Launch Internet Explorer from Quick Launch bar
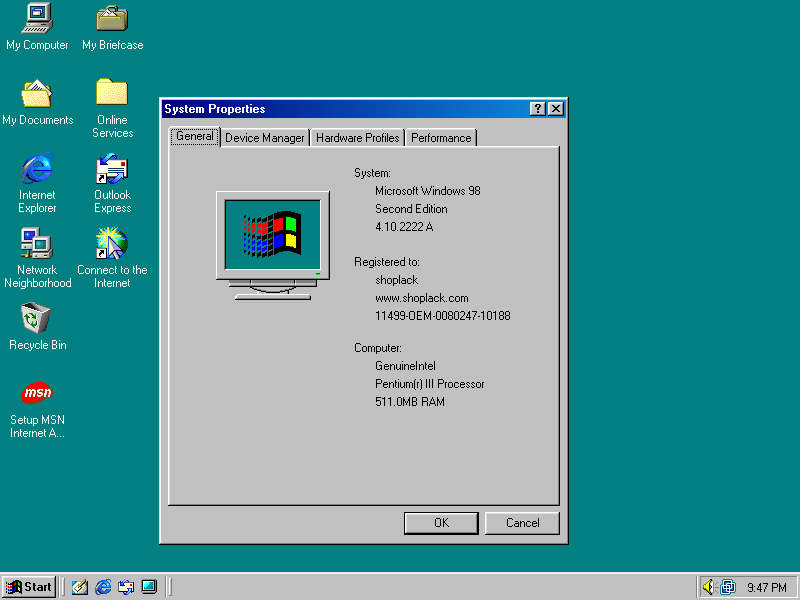The height and width of the screenshot is (600, 800). [103, 587]
